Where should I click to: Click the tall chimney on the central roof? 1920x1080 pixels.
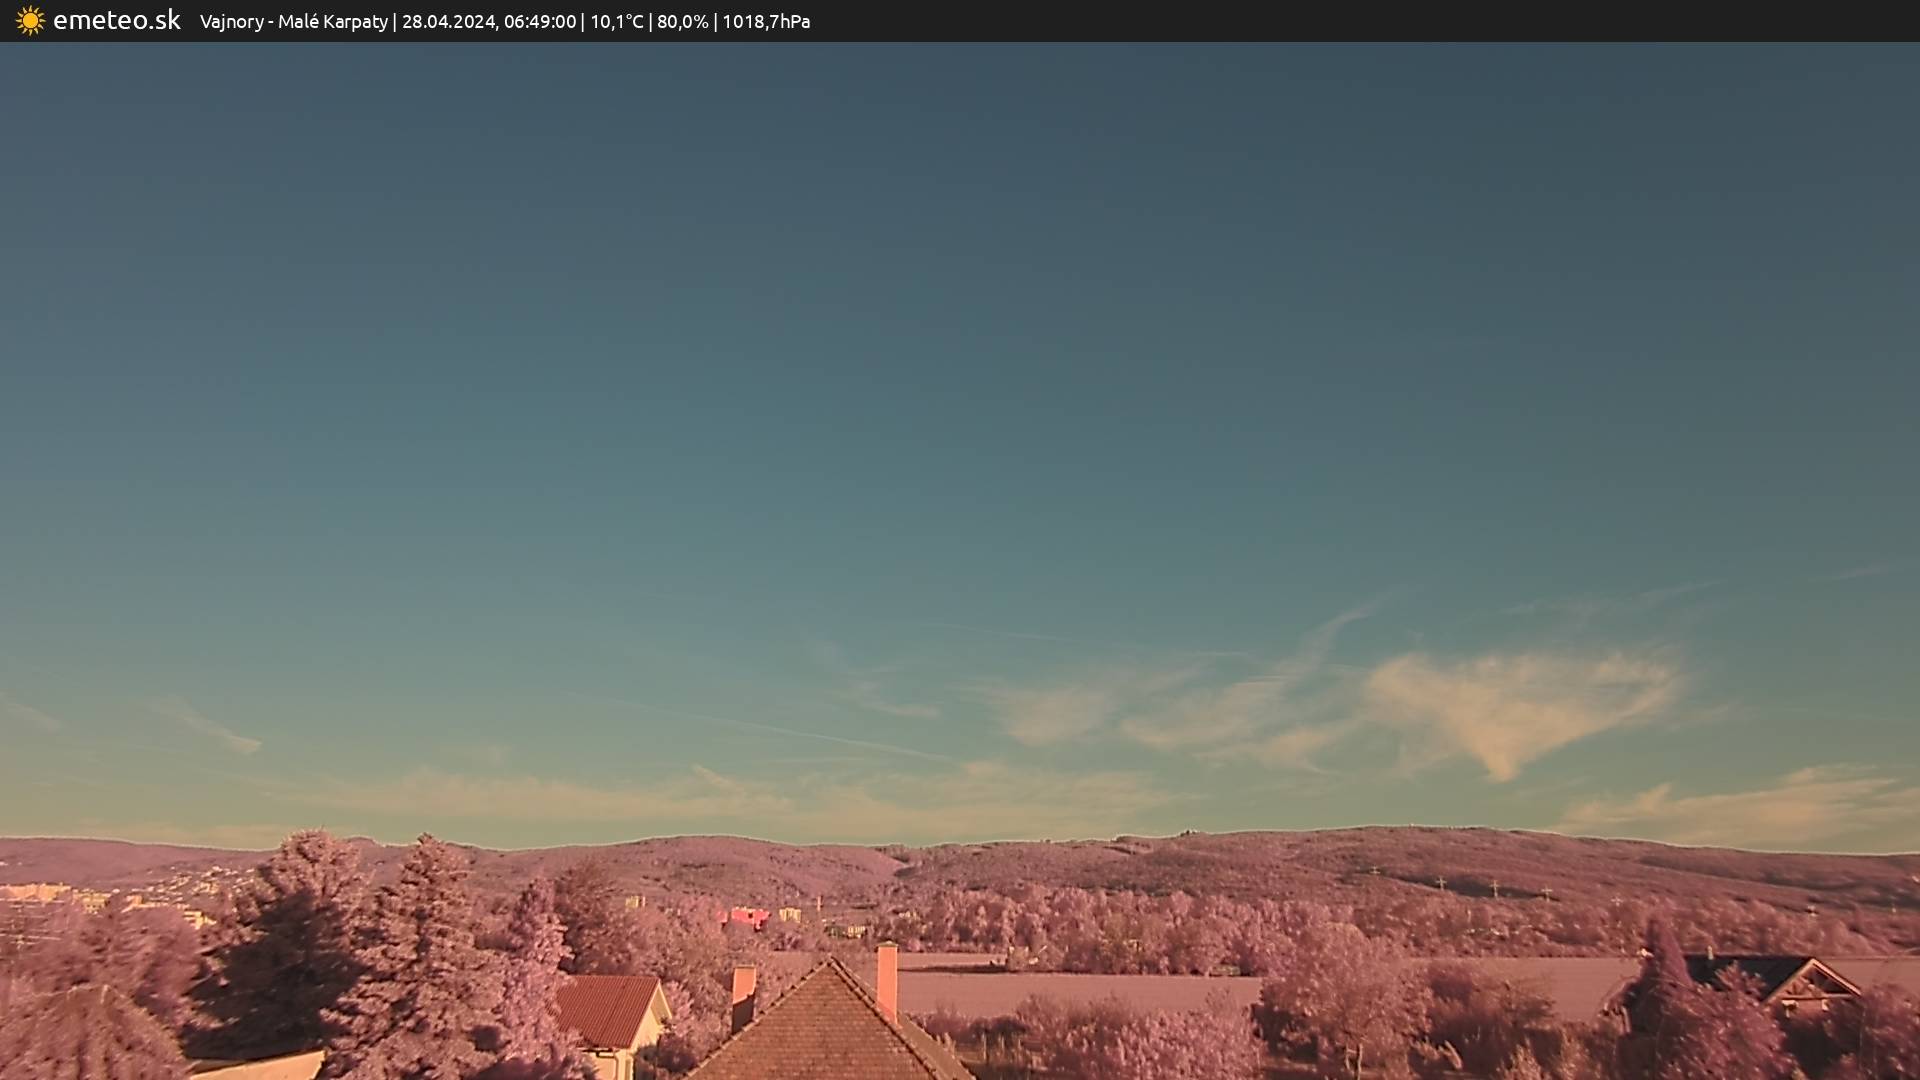click(886, 980)
